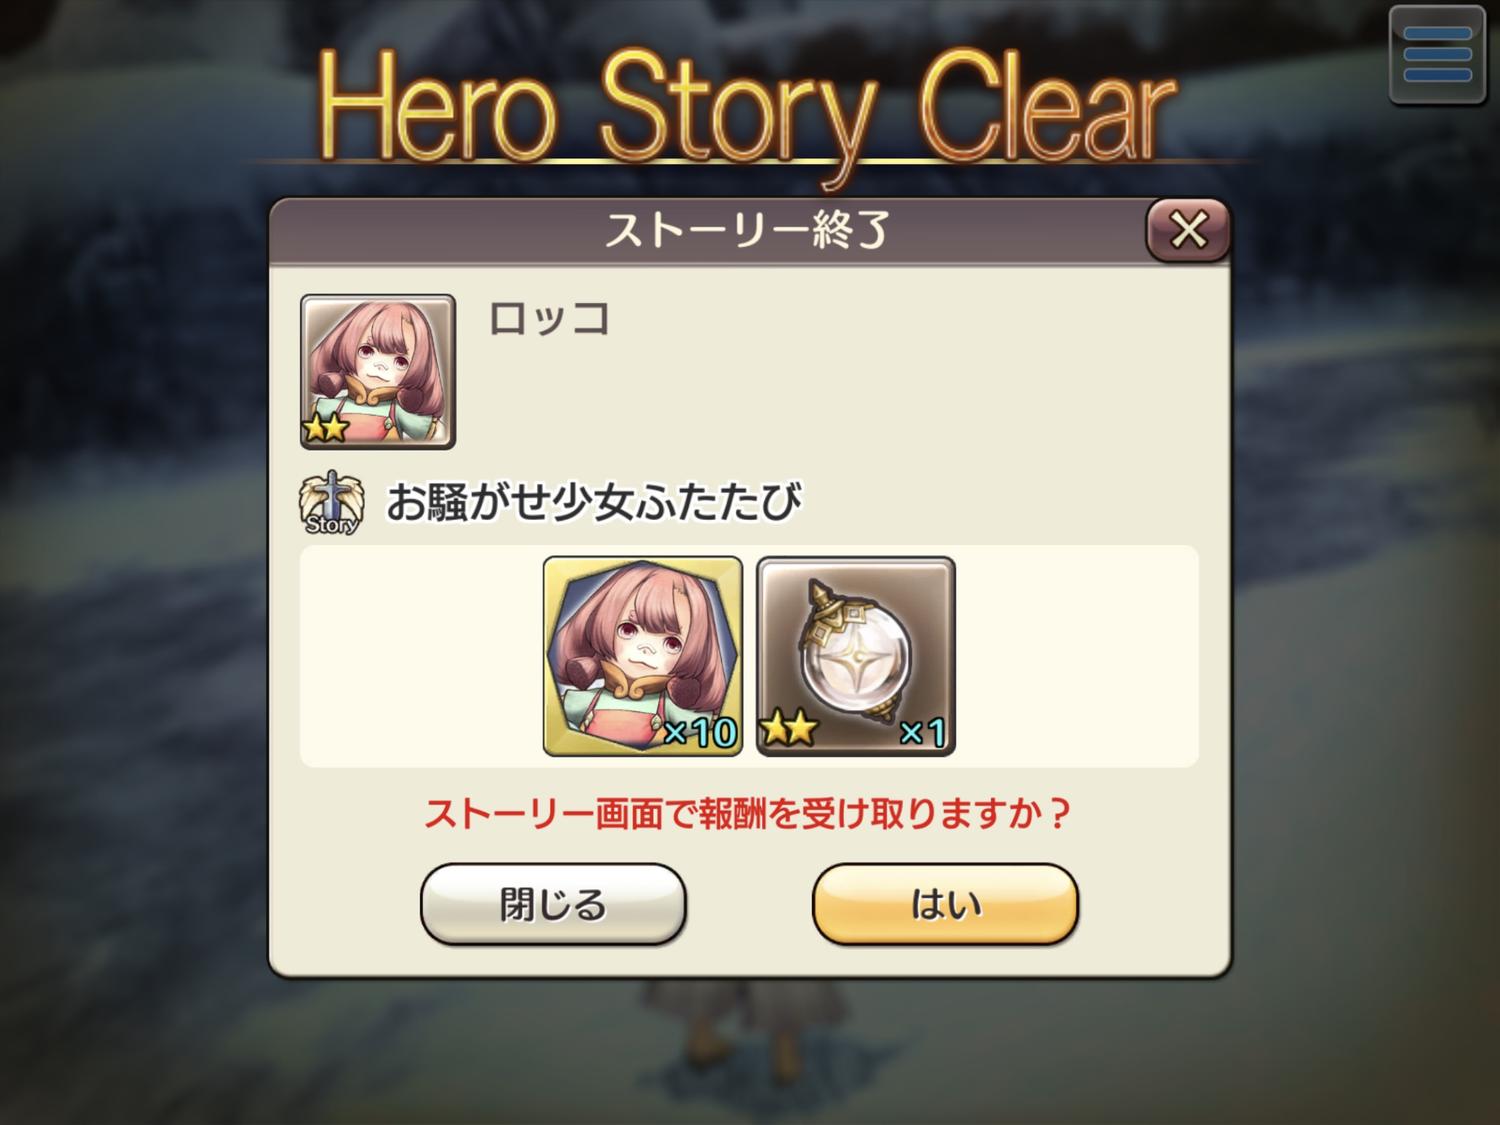Click the red reward confirmation question text
The height and width of the screenshot is (1125, 1500).
tap(748, 814)
